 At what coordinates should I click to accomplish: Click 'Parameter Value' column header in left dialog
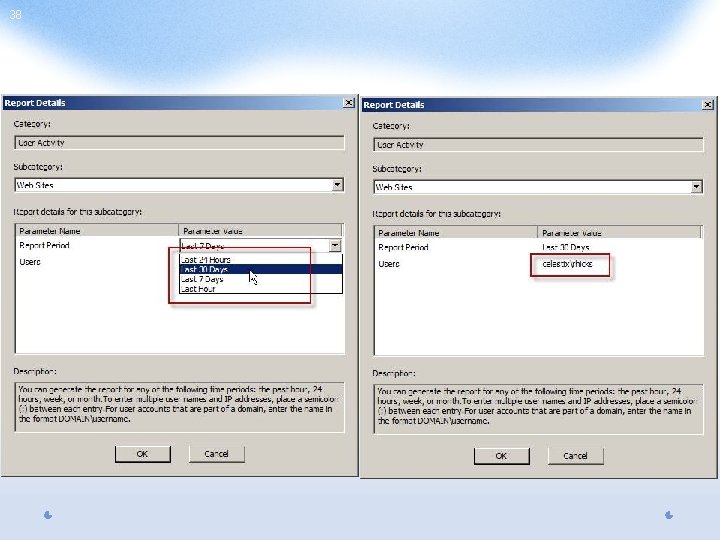tap(260, 231)
